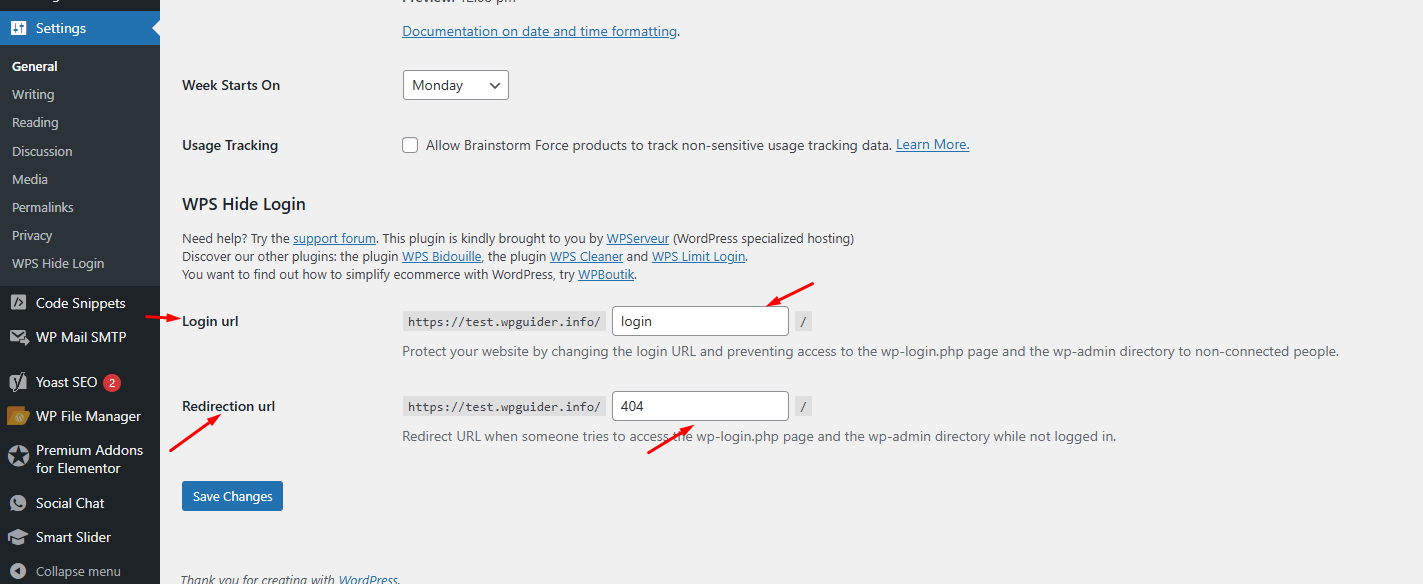Viewport: 1423px width, 584px height.
Task: Click the WP Mail SMTP envelope icon
Action: pyautogui.click(x=18, y=337)
